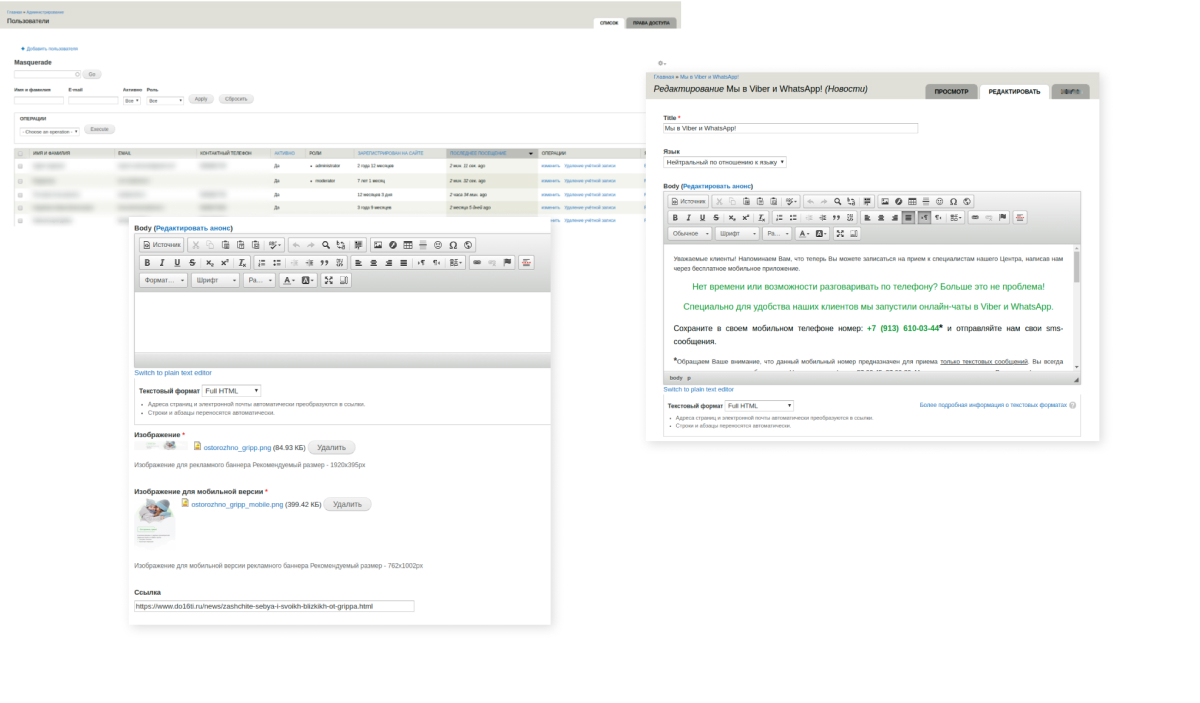Open Find (magnifier) in the Viber news editor
Viewport: 1200px width, 703px height.
click(838, 202)
